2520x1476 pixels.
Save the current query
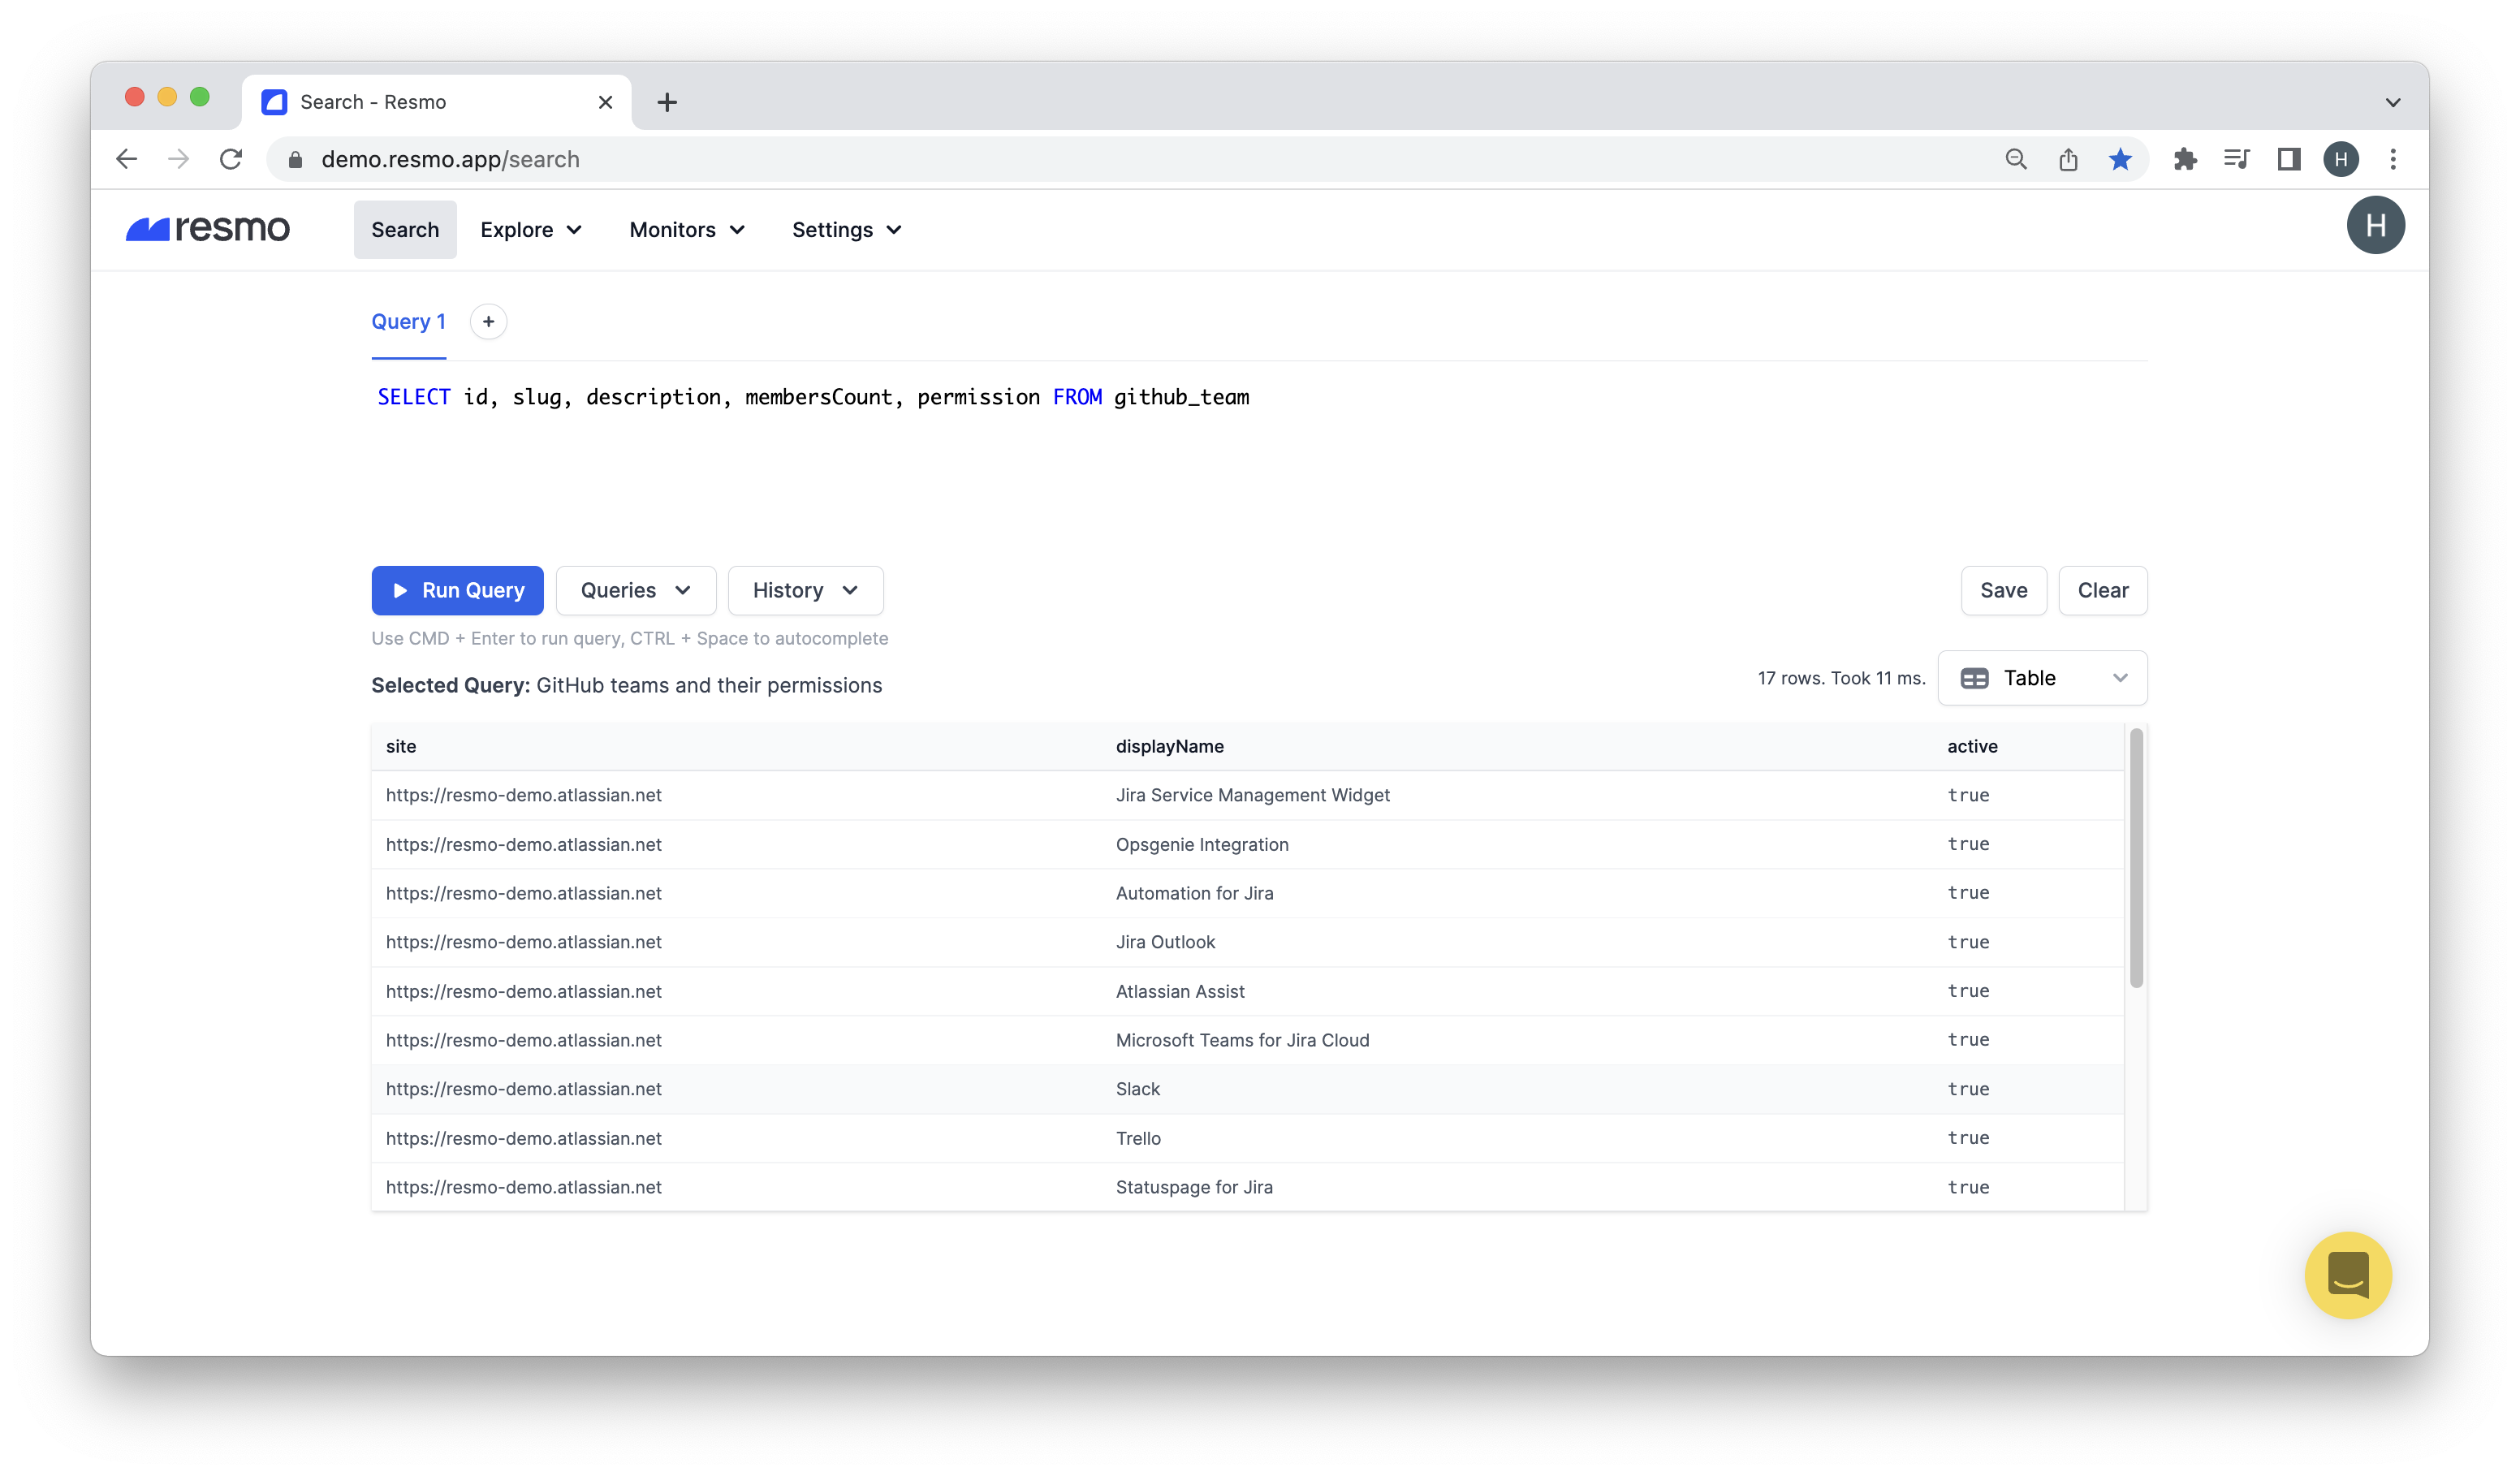coord(2003,591)
